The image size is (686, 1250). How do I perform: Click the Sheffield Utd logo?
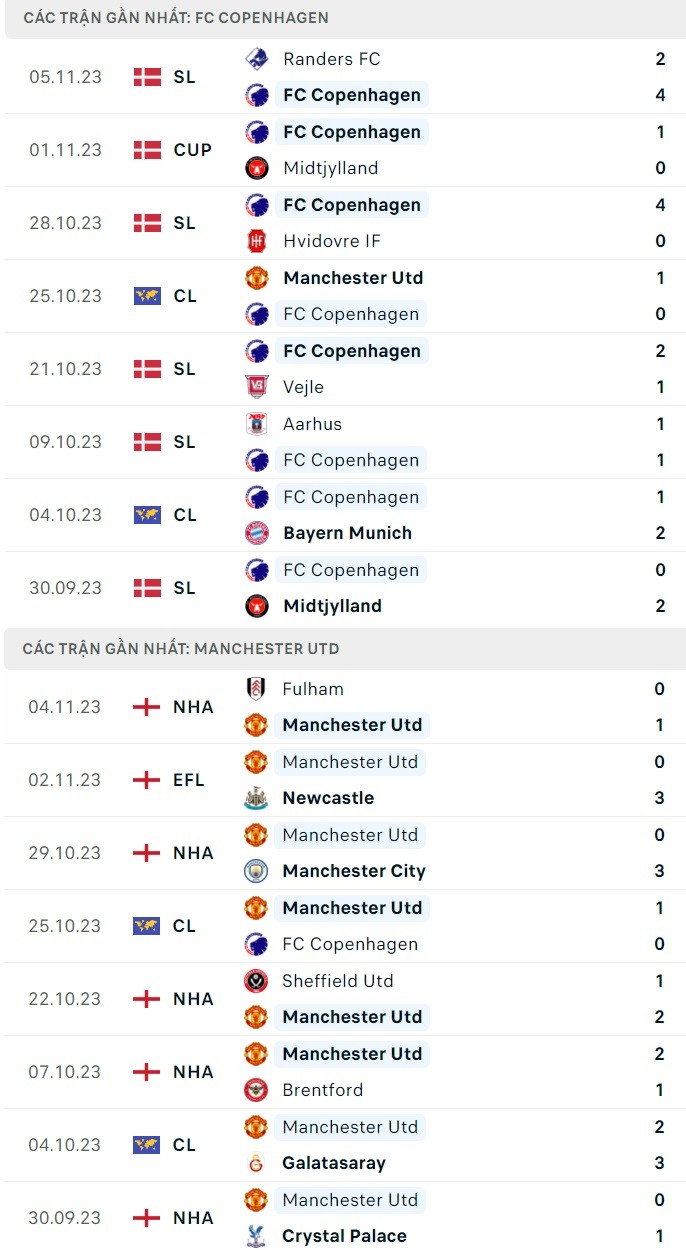pyautogui.click(x=256, y=981)
